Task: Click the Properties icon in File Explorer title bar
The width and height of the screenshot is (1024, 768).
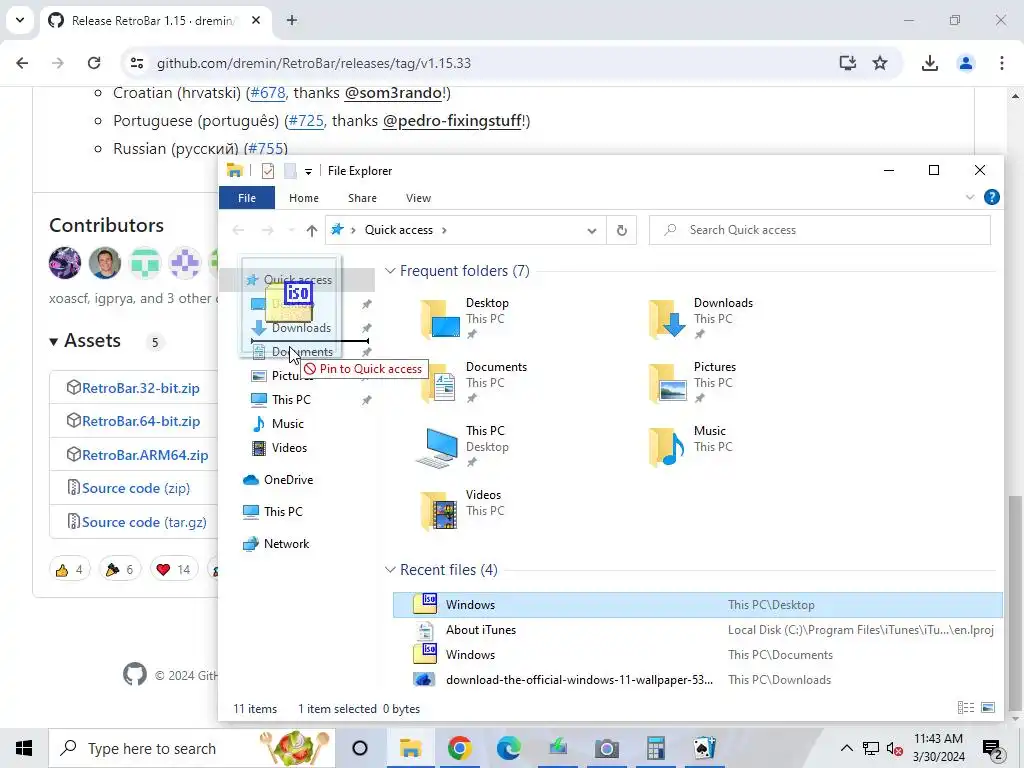Action: [268, 171]
